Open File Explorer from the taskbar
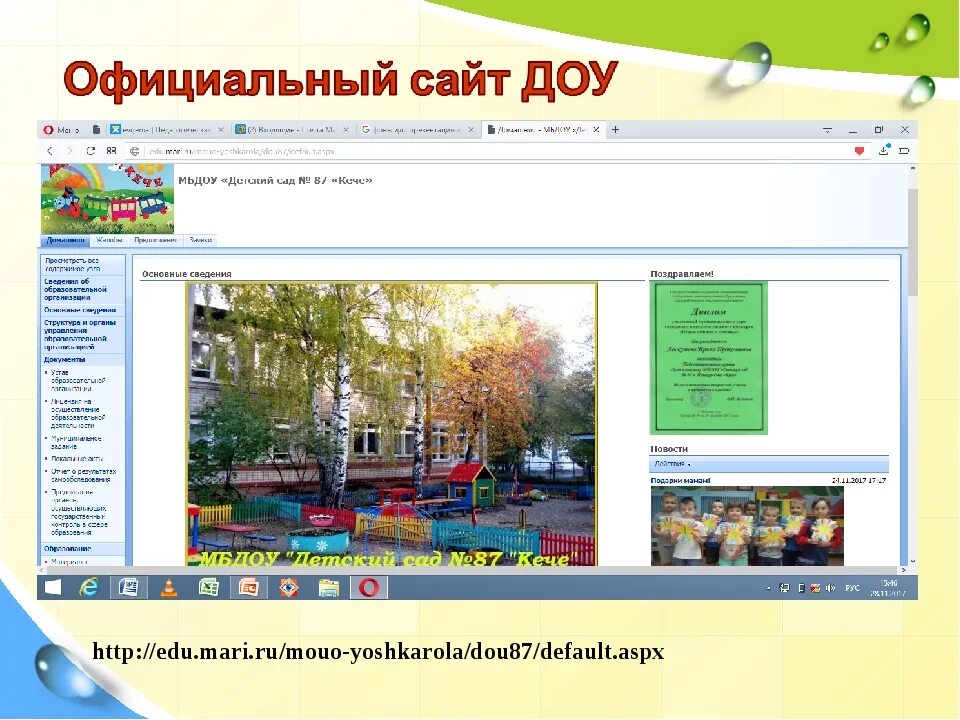This screenshot has width=960, height=720. [329, 588]
